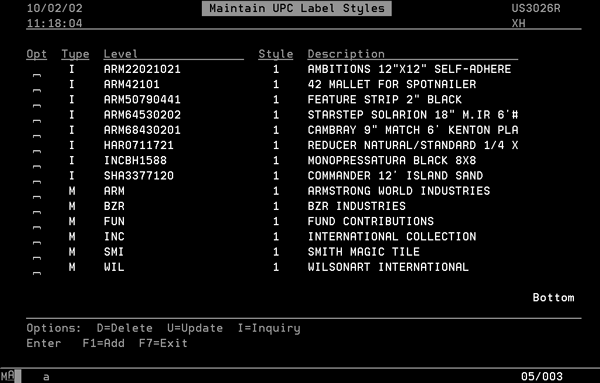The height and width of the screenshot is (383, 600).
Task: Click the 'a' indicator in status bar
Action: [x=46, y=377]
